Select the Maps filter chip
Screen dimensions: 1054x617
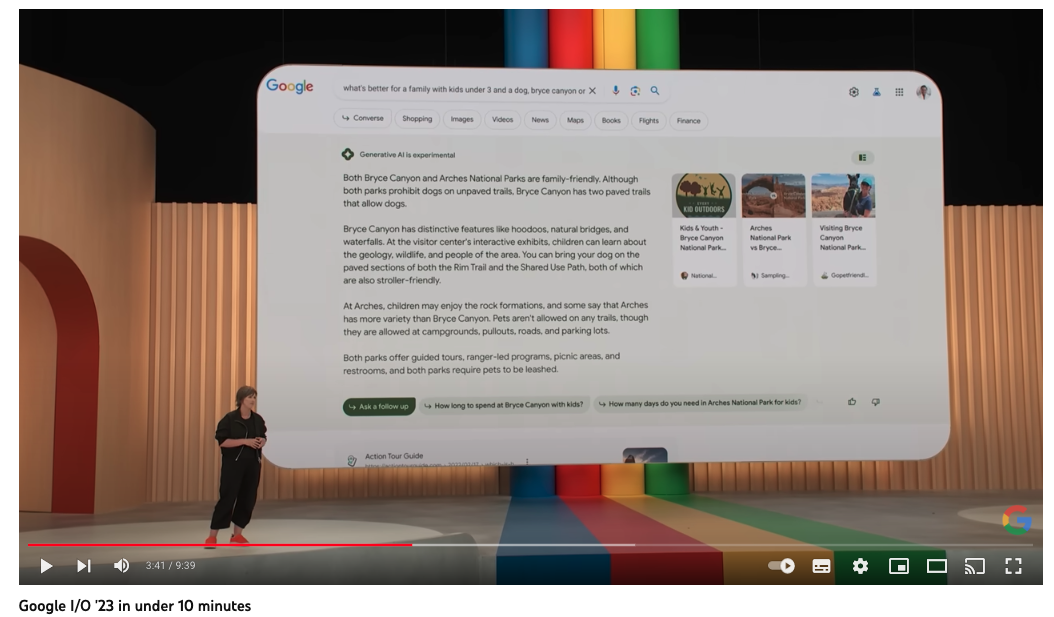click(575, 120)
